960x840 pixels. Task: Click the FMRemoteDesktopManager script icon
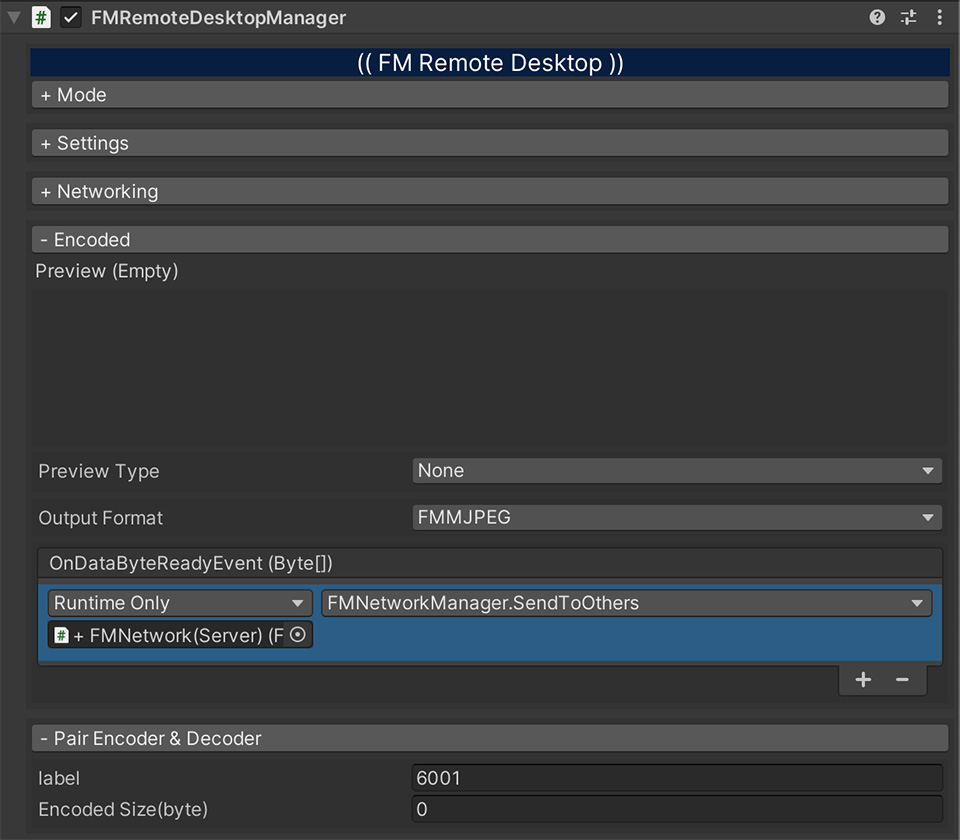tap(40, 17)
